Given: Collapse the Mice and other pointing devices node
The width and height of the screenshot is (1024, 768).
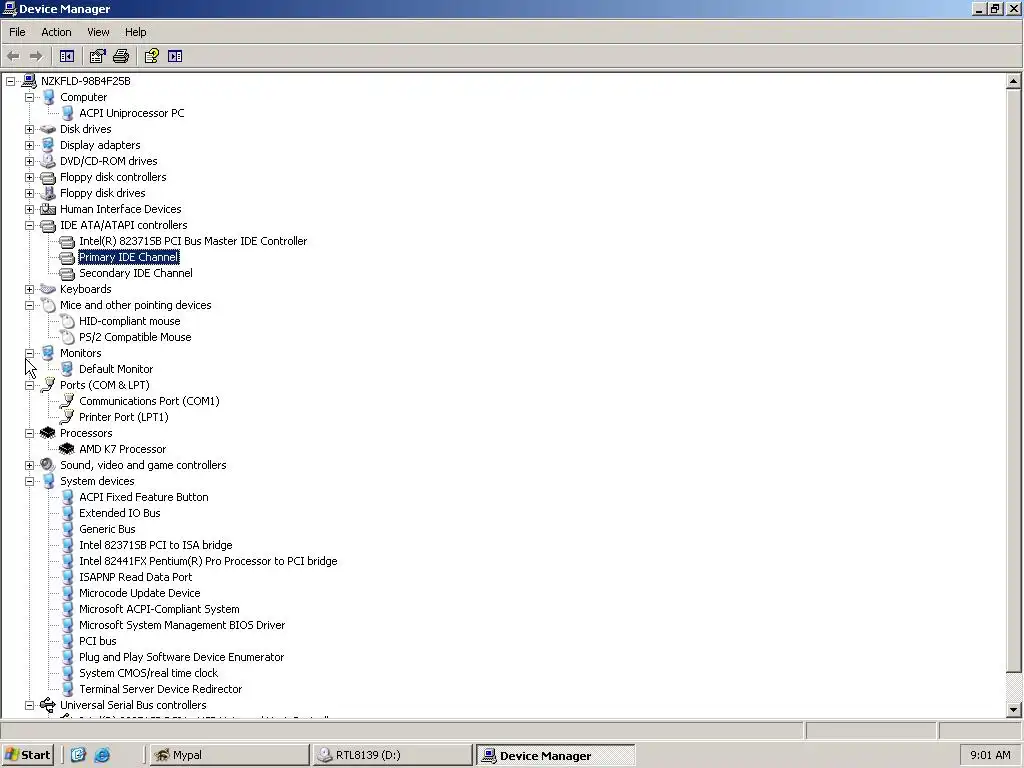Looking at the screenshot, I should pos(29,305).
